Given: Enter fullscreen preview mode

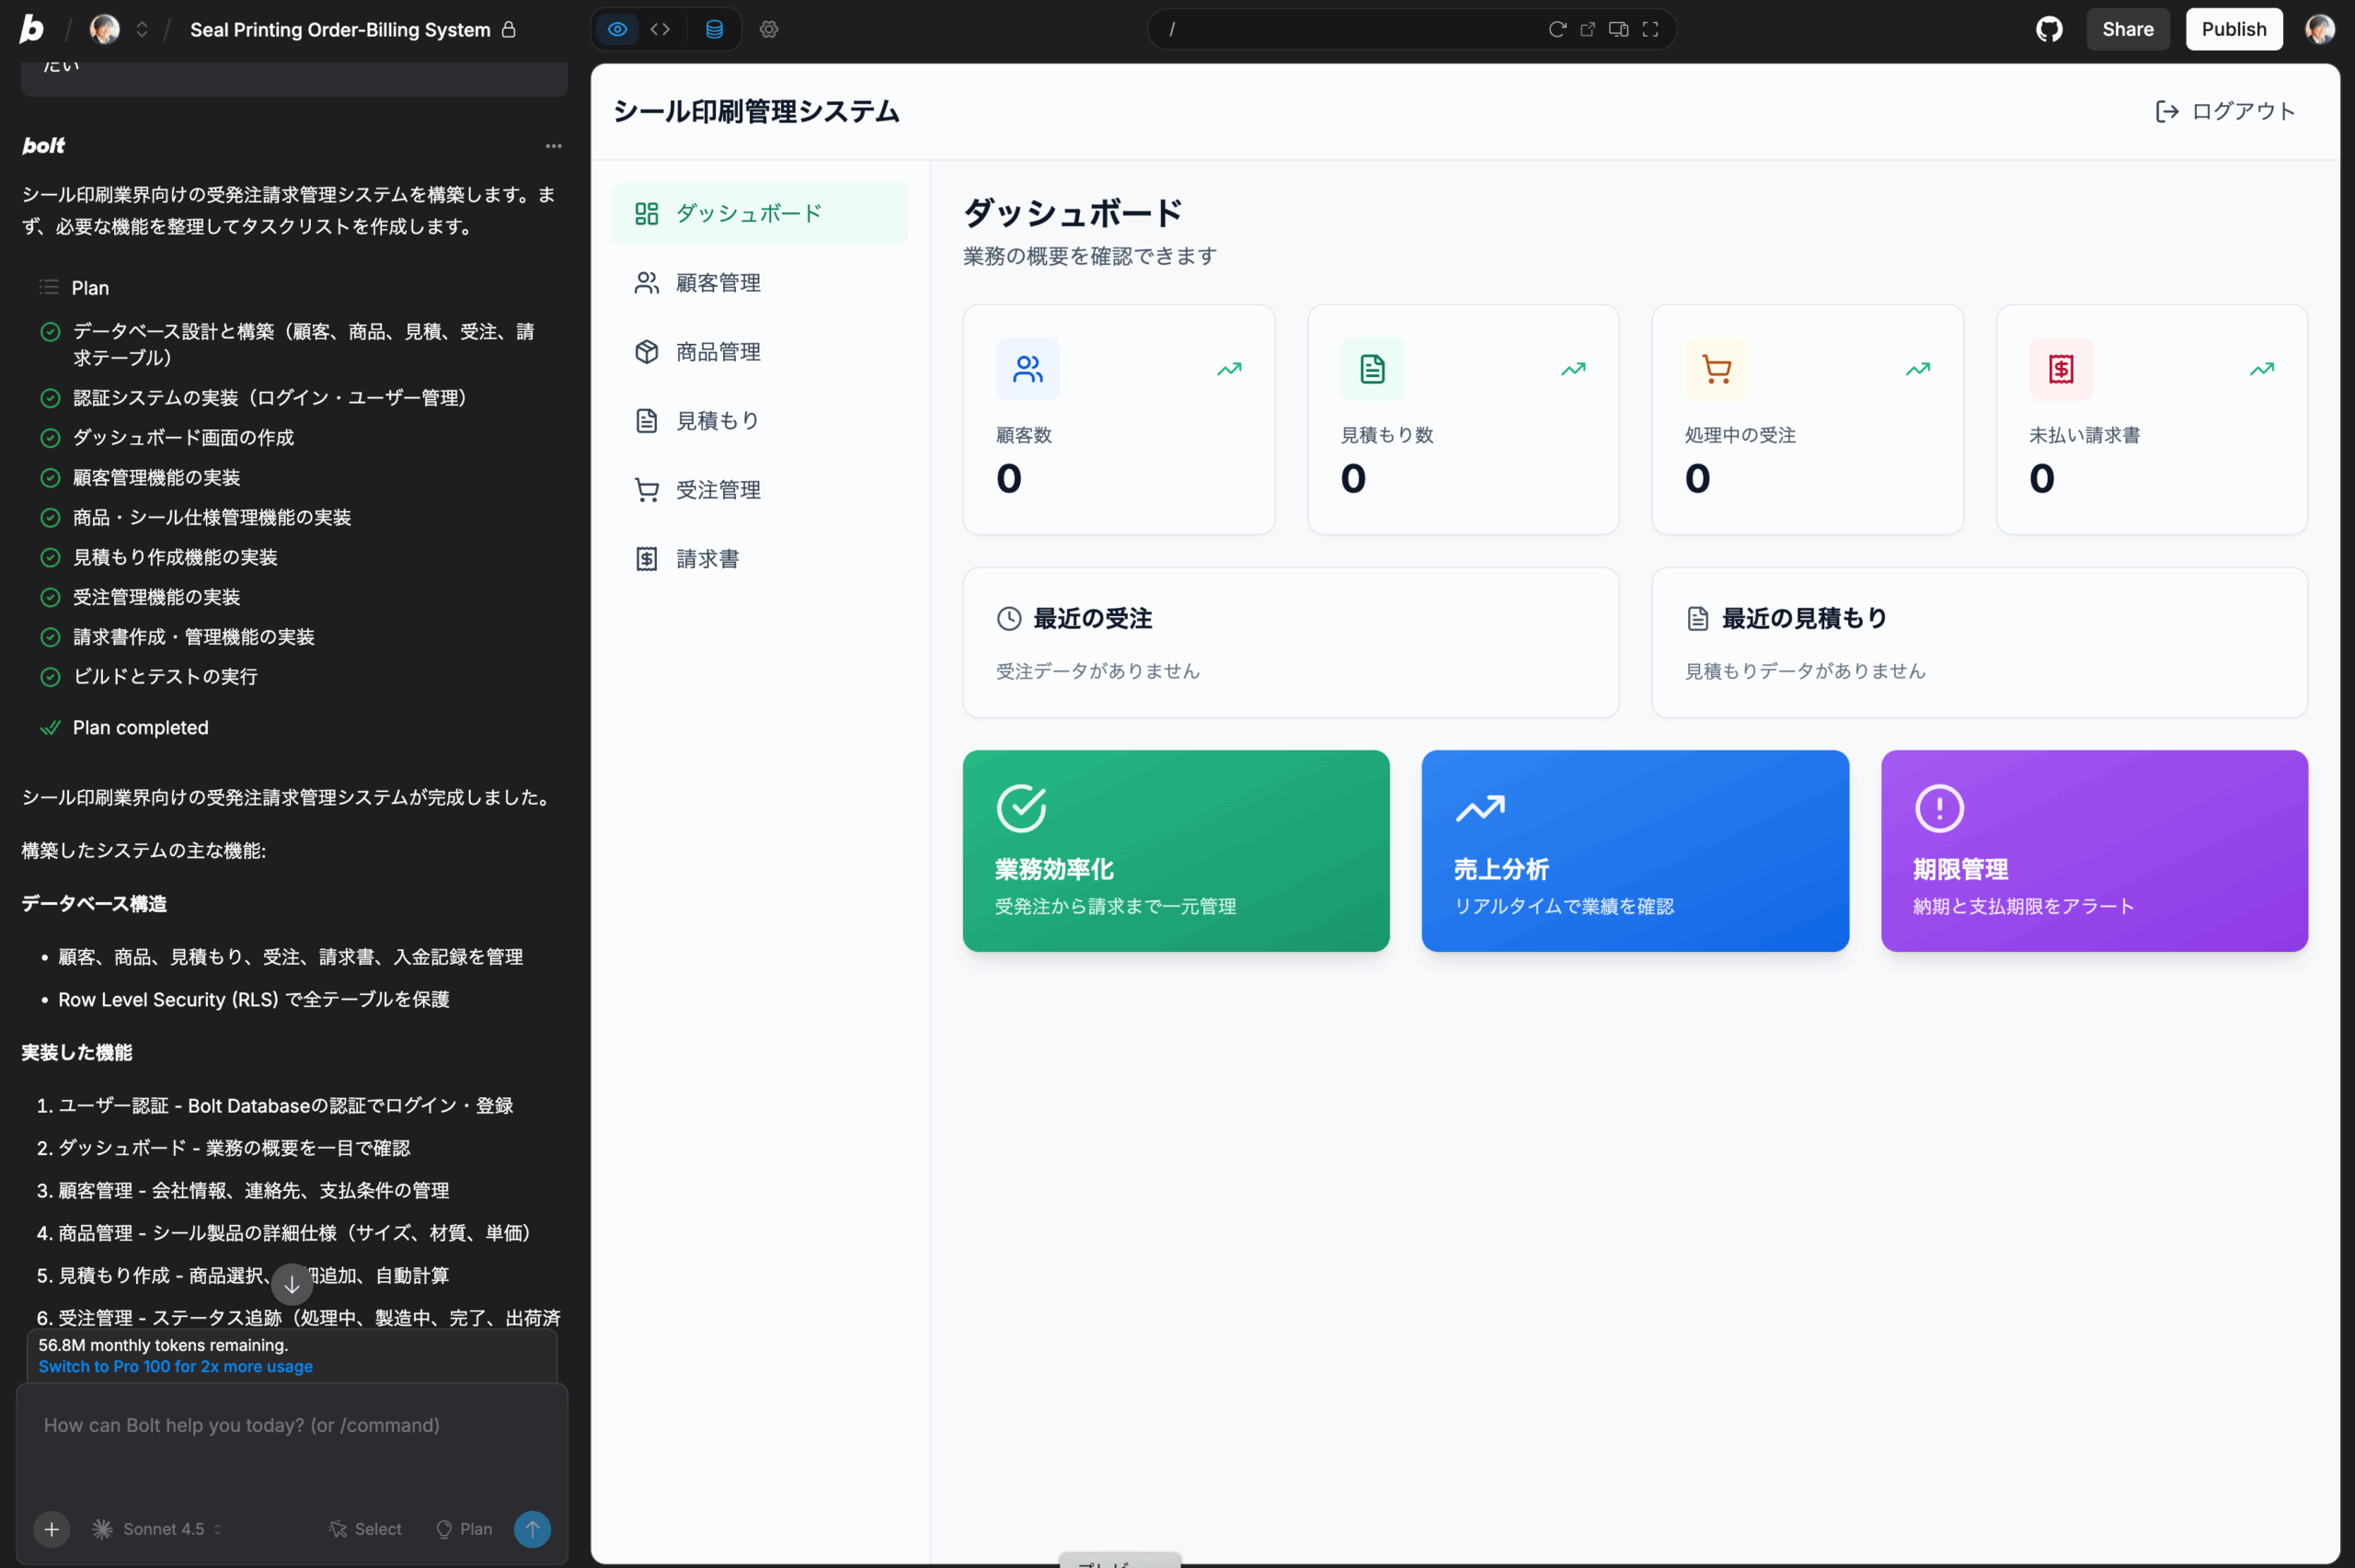Looking at the screenshot, I should click(x=1650, y=29).
